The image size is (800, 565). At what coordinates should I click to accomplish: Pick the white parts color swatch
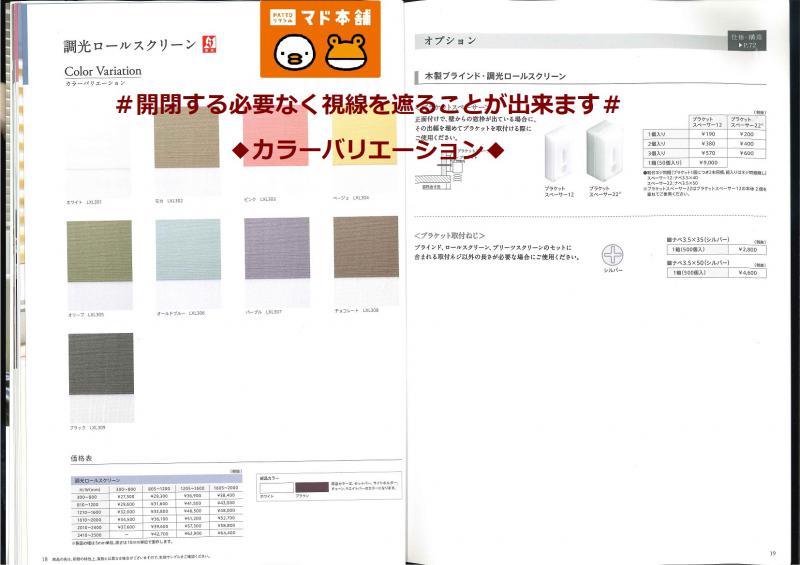coord(275,487)
